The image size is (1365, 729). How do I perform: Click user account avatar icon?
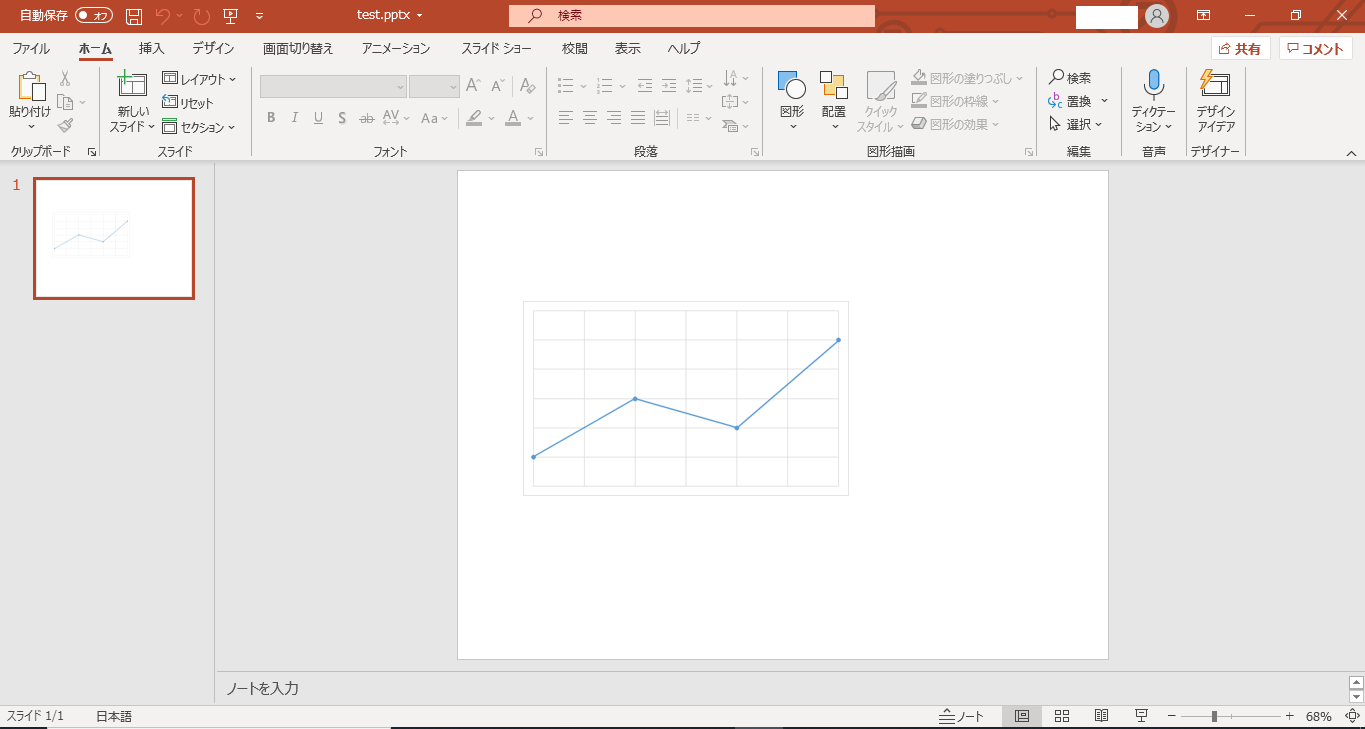click(x=1157, y=16)
